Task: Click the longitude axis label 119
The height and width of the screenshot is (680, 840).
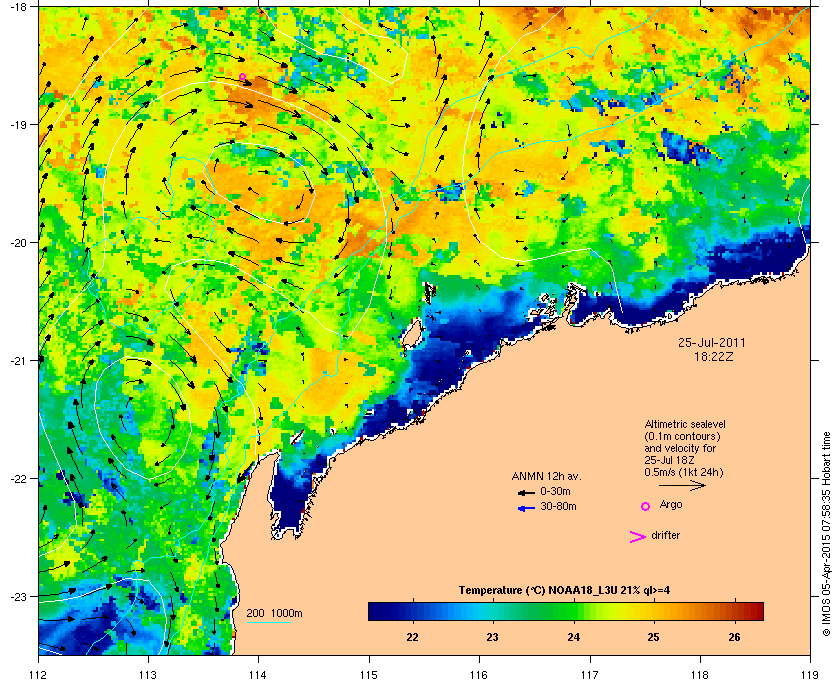Action: tap(811, 674)
